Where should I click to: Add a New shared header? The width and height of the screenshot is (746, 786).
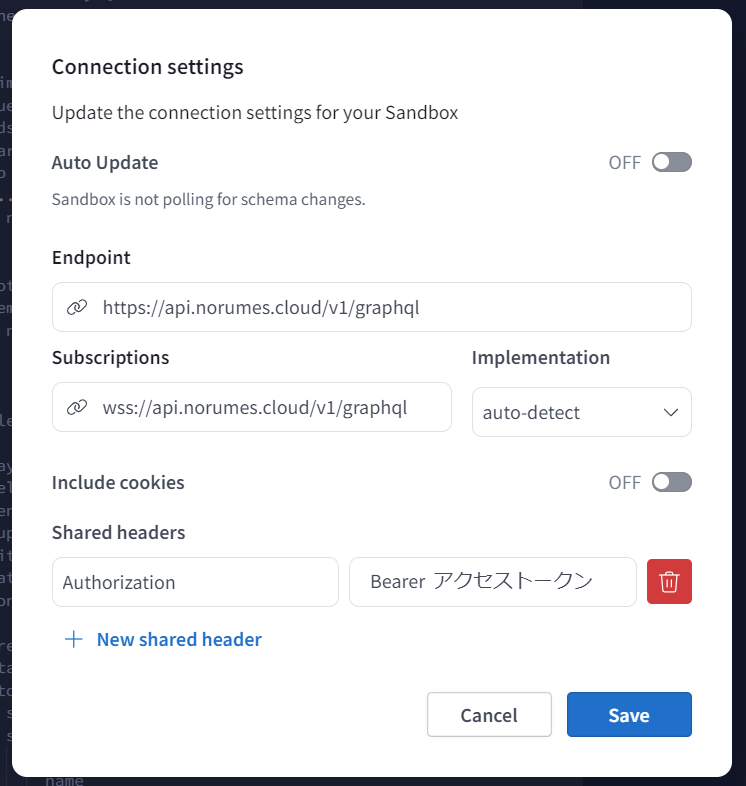178,639
